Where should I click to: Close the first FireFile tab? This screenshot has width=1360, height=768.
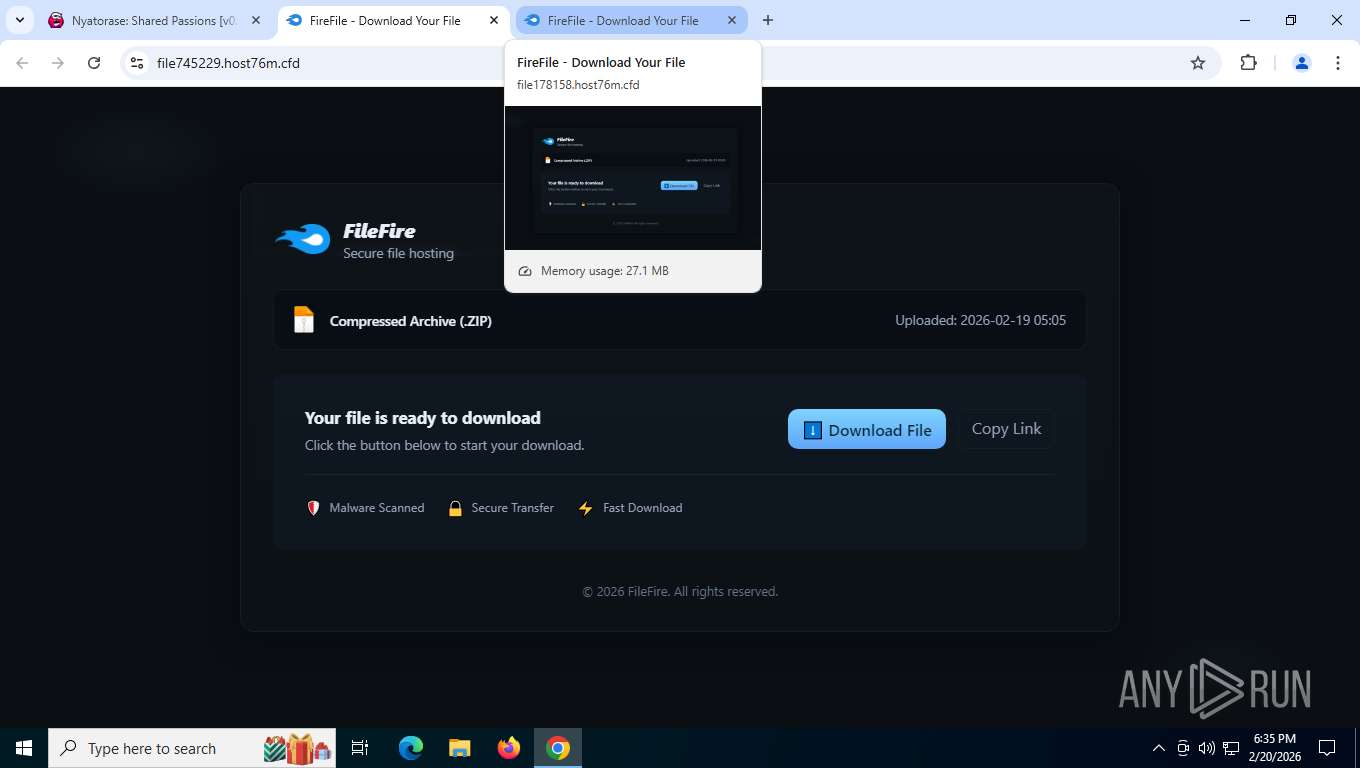pos(494,20)
